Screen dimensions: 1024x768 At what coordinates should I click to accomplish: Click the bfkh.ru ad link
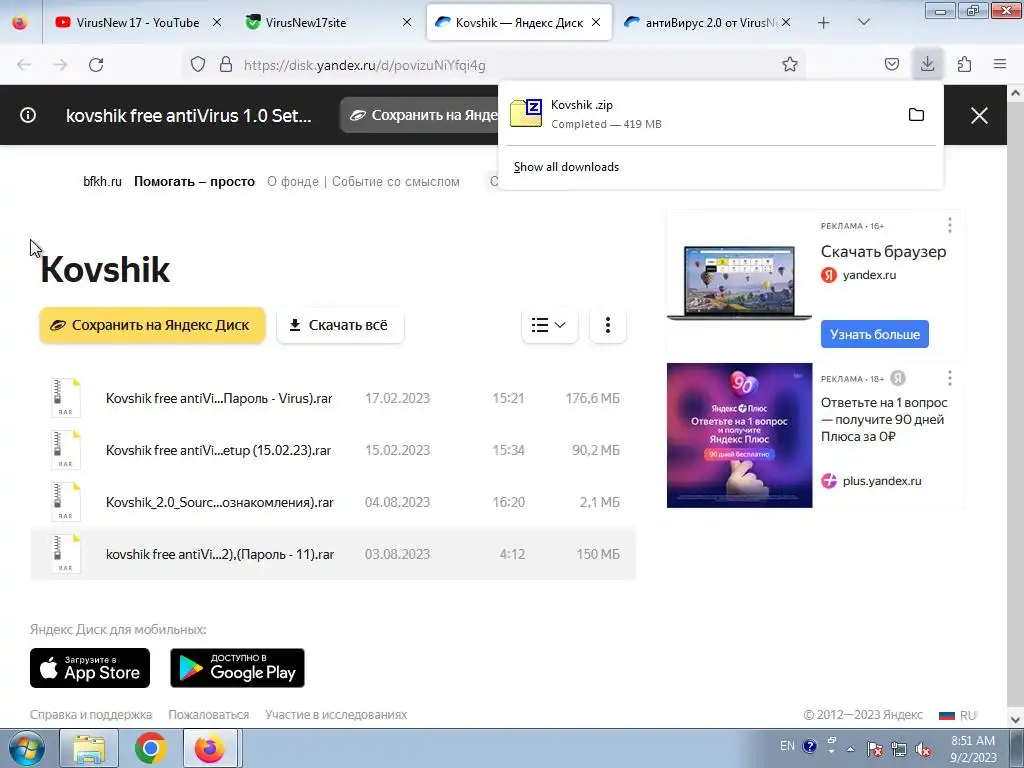pyautogui.click(x=103, y=182)
